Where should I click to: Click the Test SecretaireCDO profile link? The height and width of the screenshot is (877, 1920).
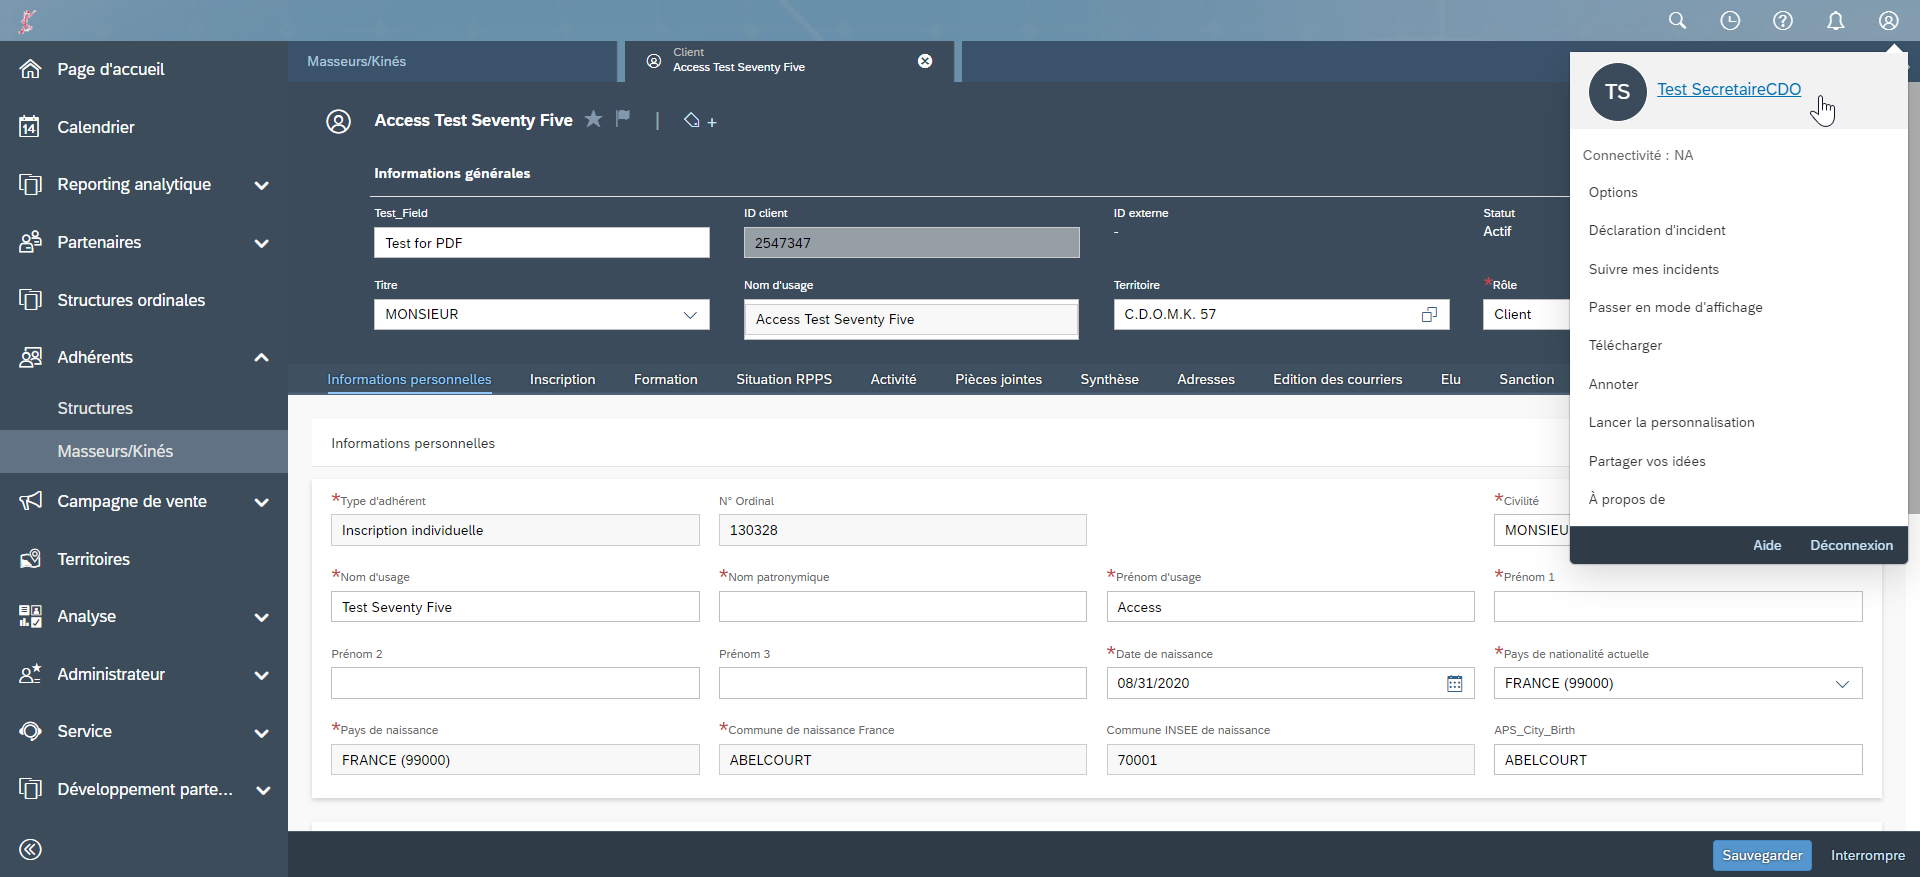tap(1728, 89)
